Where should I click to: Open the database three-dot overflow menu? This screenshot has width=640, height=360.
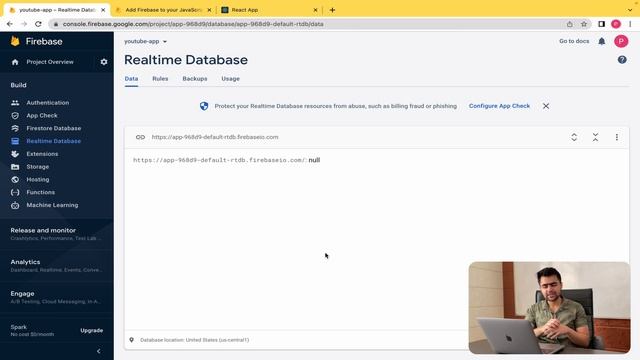pos(616,137)
